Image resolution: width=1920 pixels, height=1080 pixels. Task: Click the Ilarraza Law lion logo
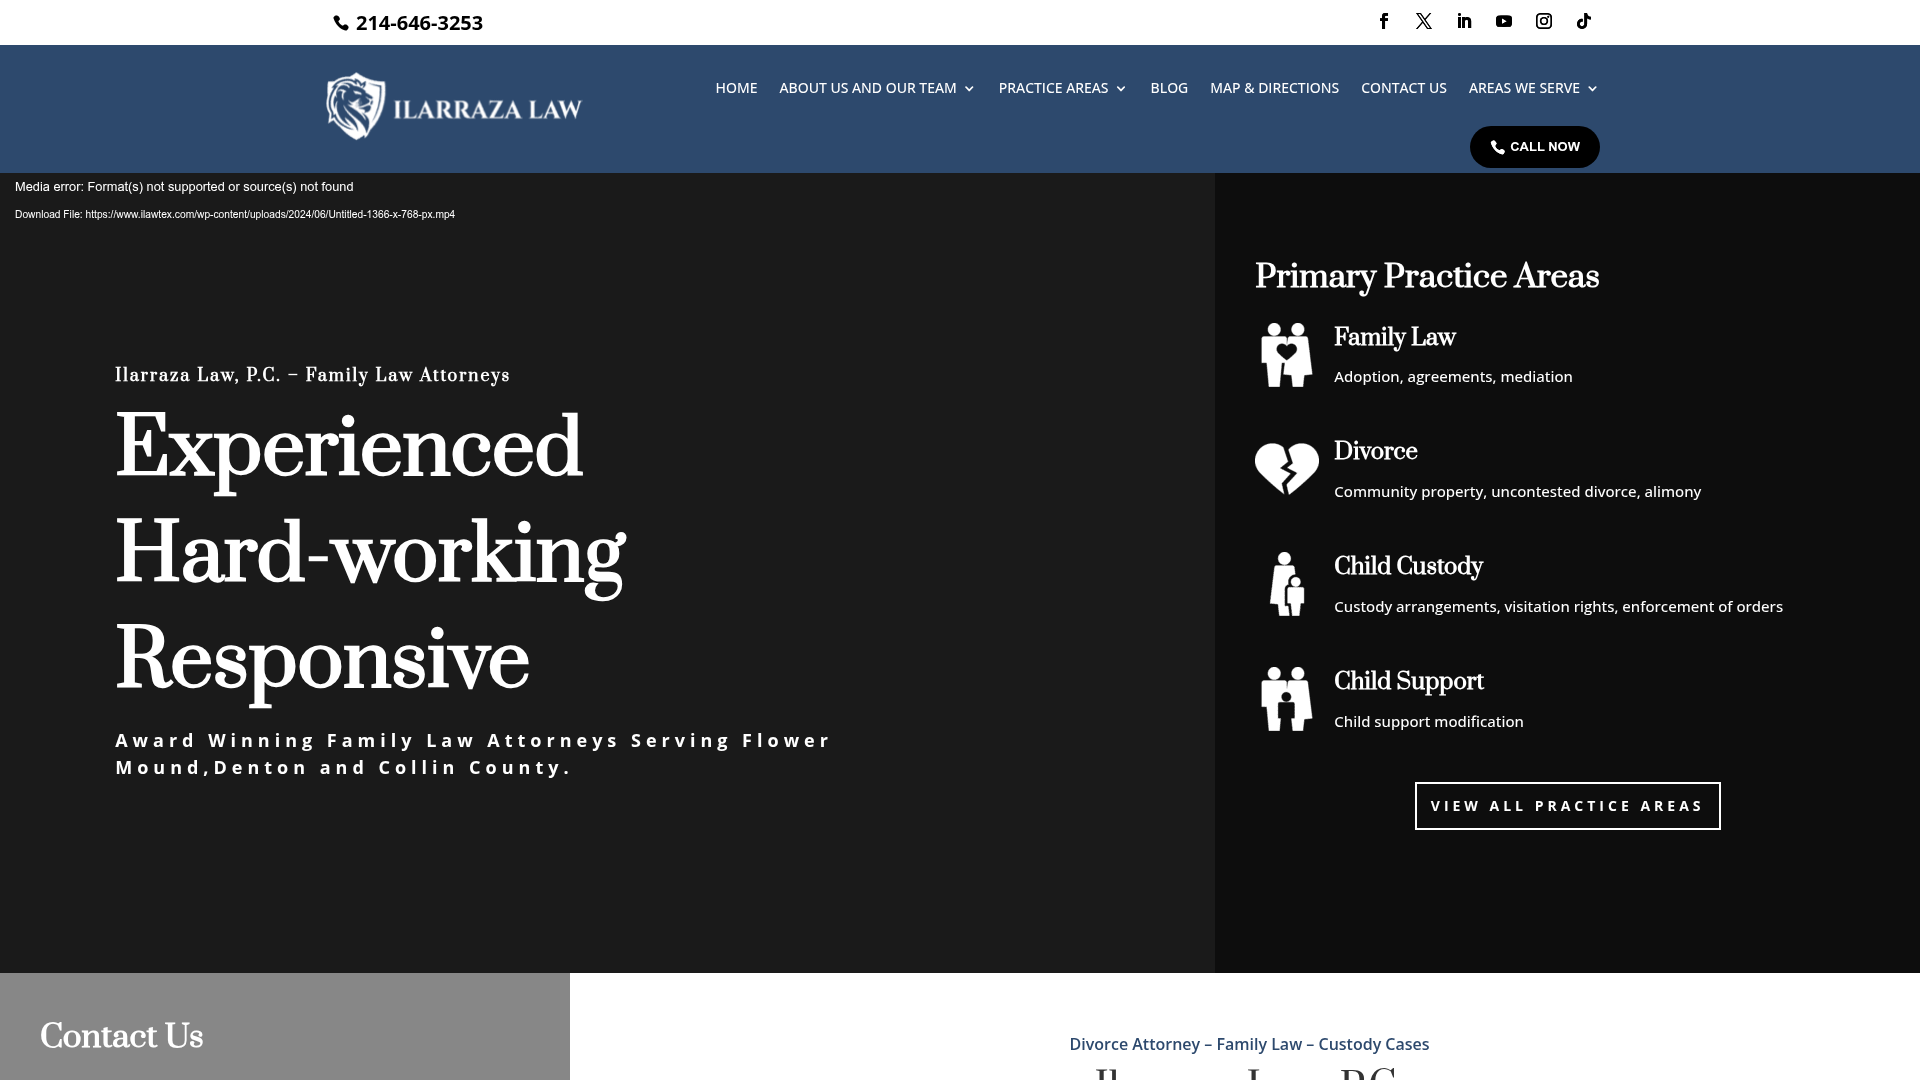pos(356,106)
